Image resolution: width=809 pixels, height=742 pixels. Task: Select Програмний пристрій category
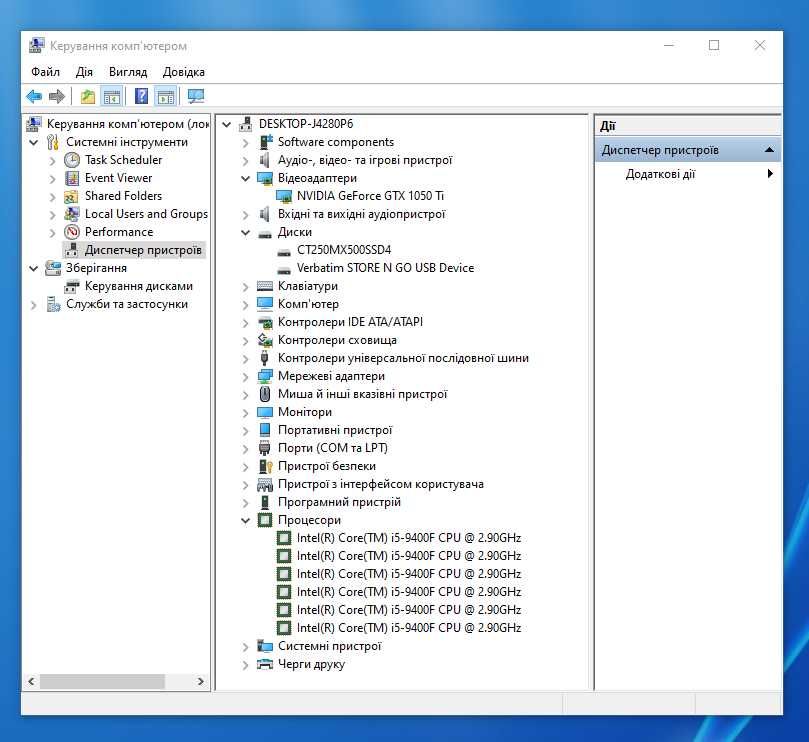tap(339, 502)
